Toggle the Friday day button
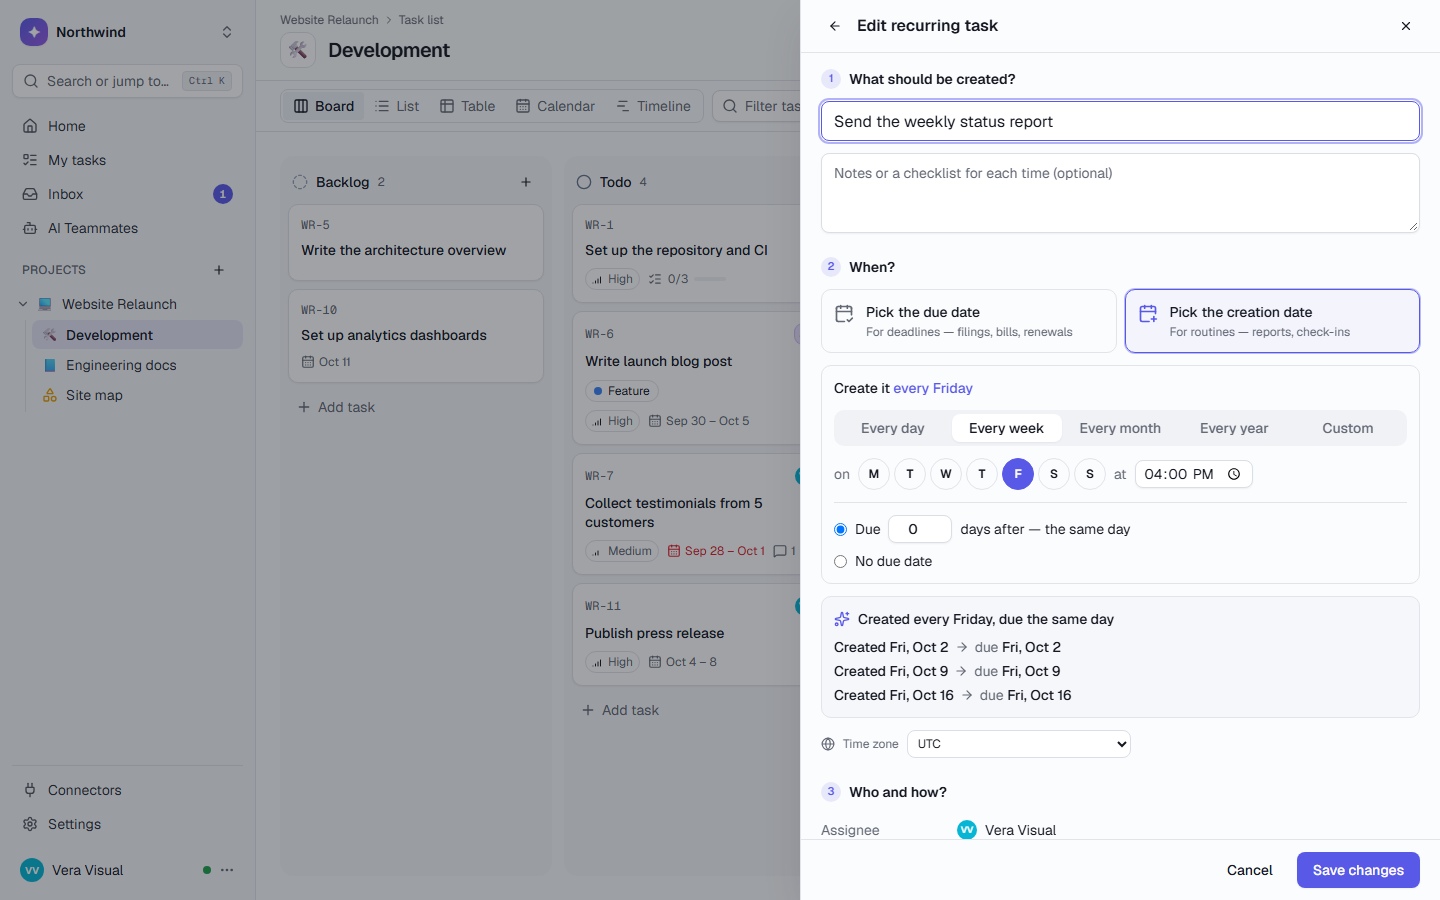This screenshot has width=1440, height=900. click(1018, 474)
